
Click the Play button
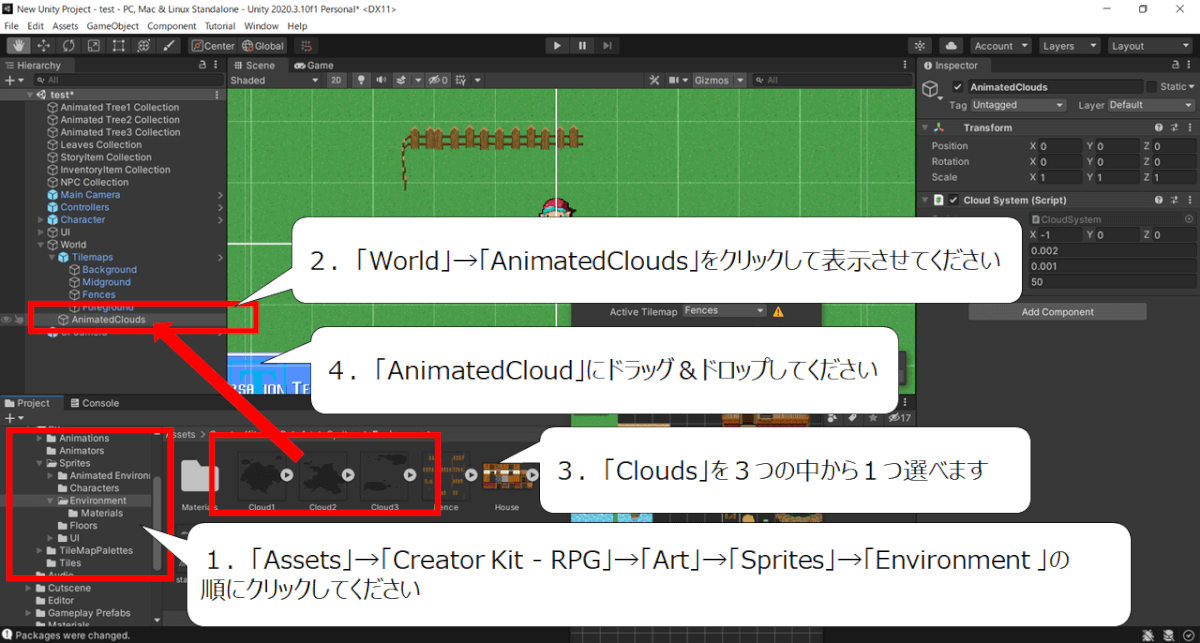pyautogui.click(x=556, y=45)
